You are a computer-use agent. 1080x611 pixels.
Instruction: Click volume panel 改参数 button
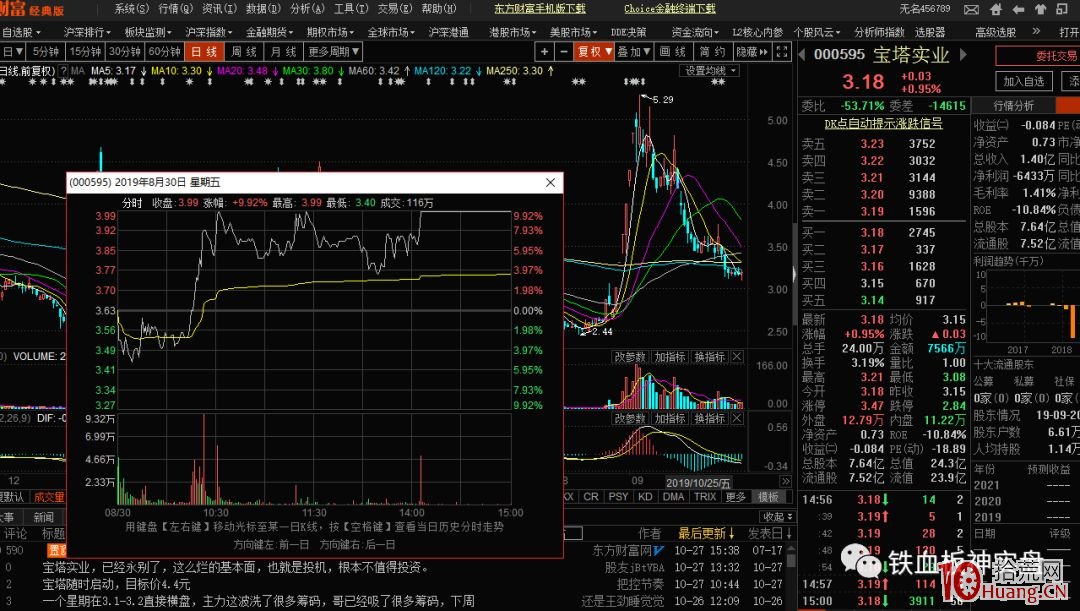tap(630, 357)
